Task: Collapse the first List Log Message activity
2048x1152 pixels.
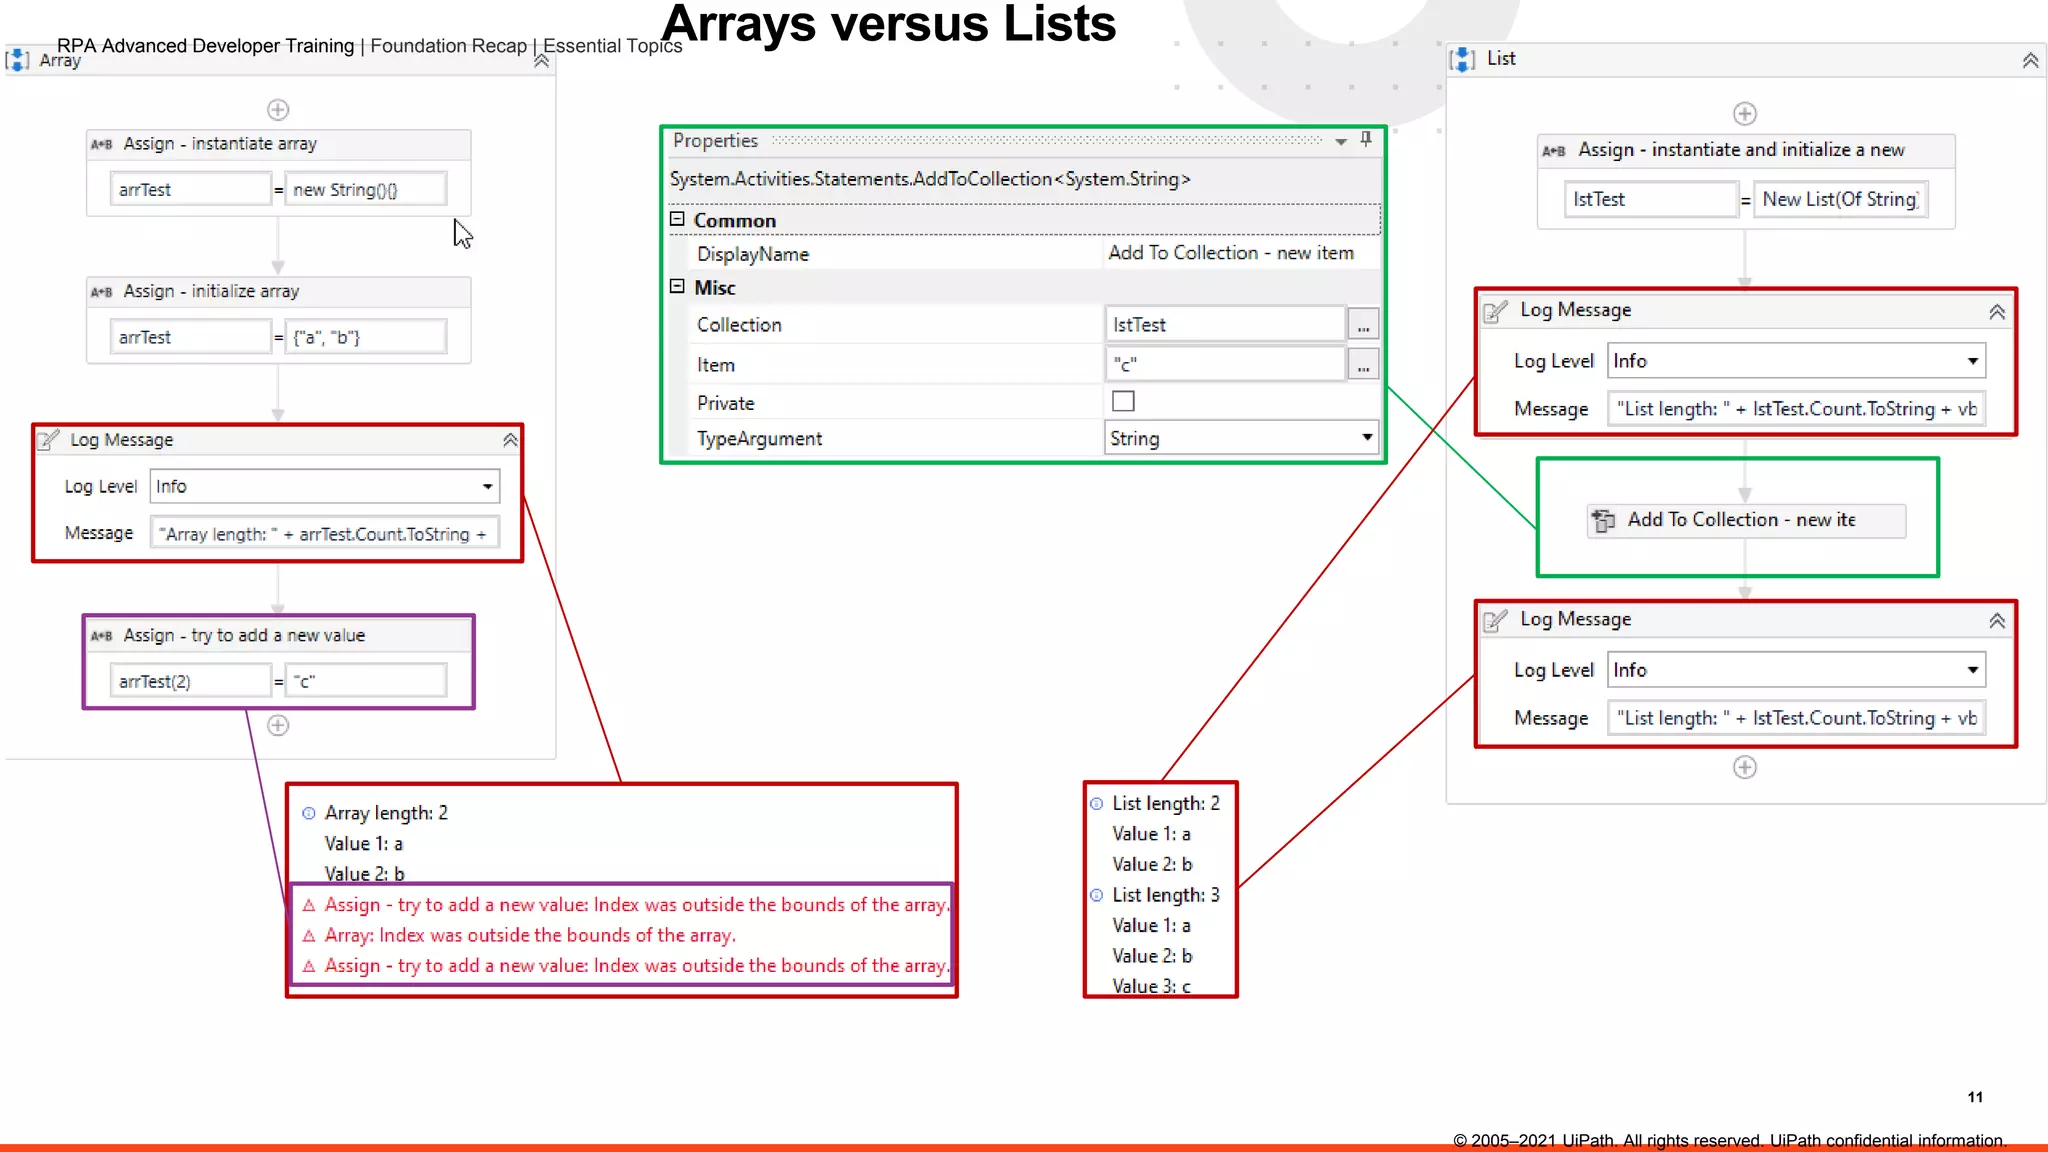Action: [1997, 312]
